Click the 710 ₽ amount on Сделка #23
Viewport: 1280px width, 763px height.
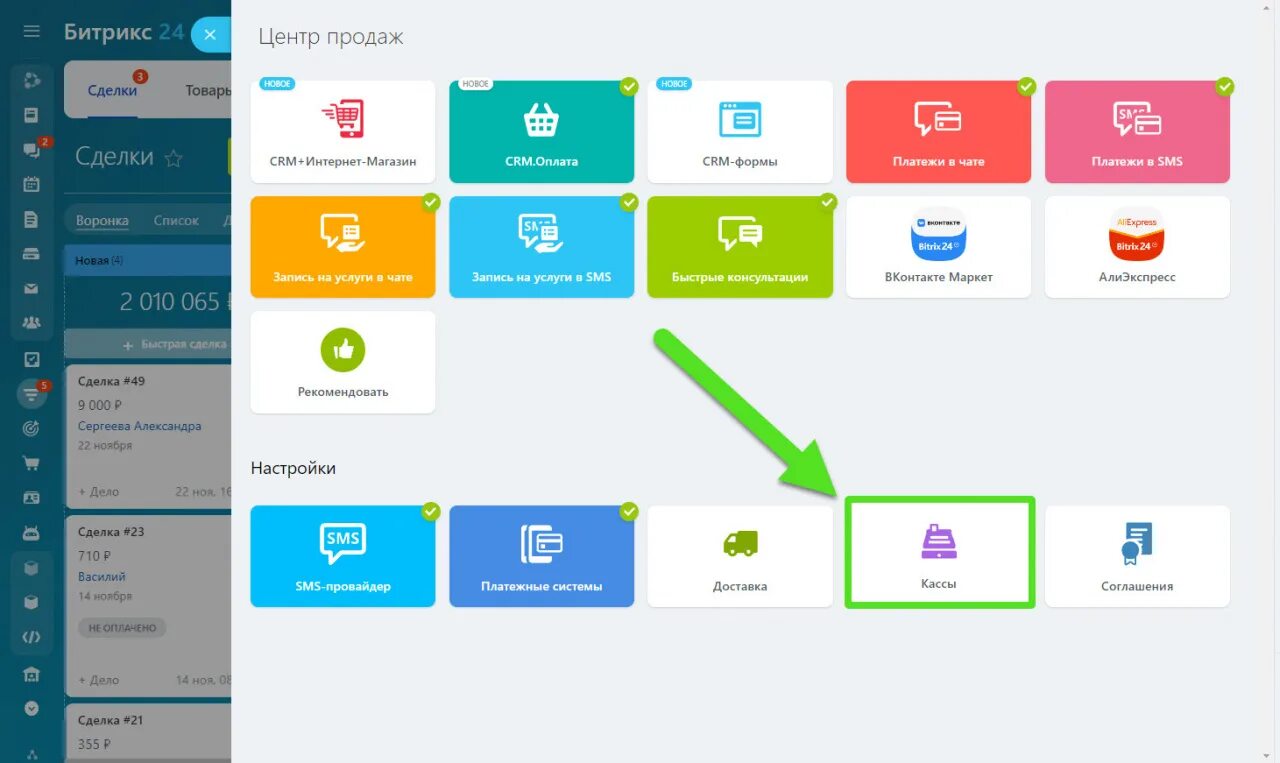click(x=94, y=556)
